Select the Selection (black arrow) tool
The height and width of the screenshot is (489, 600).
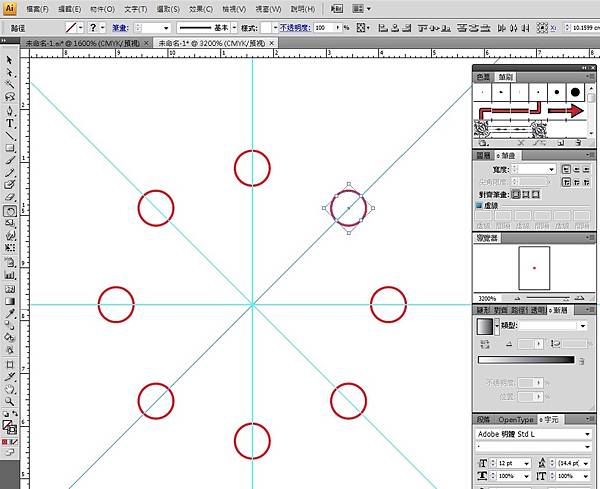10,60
